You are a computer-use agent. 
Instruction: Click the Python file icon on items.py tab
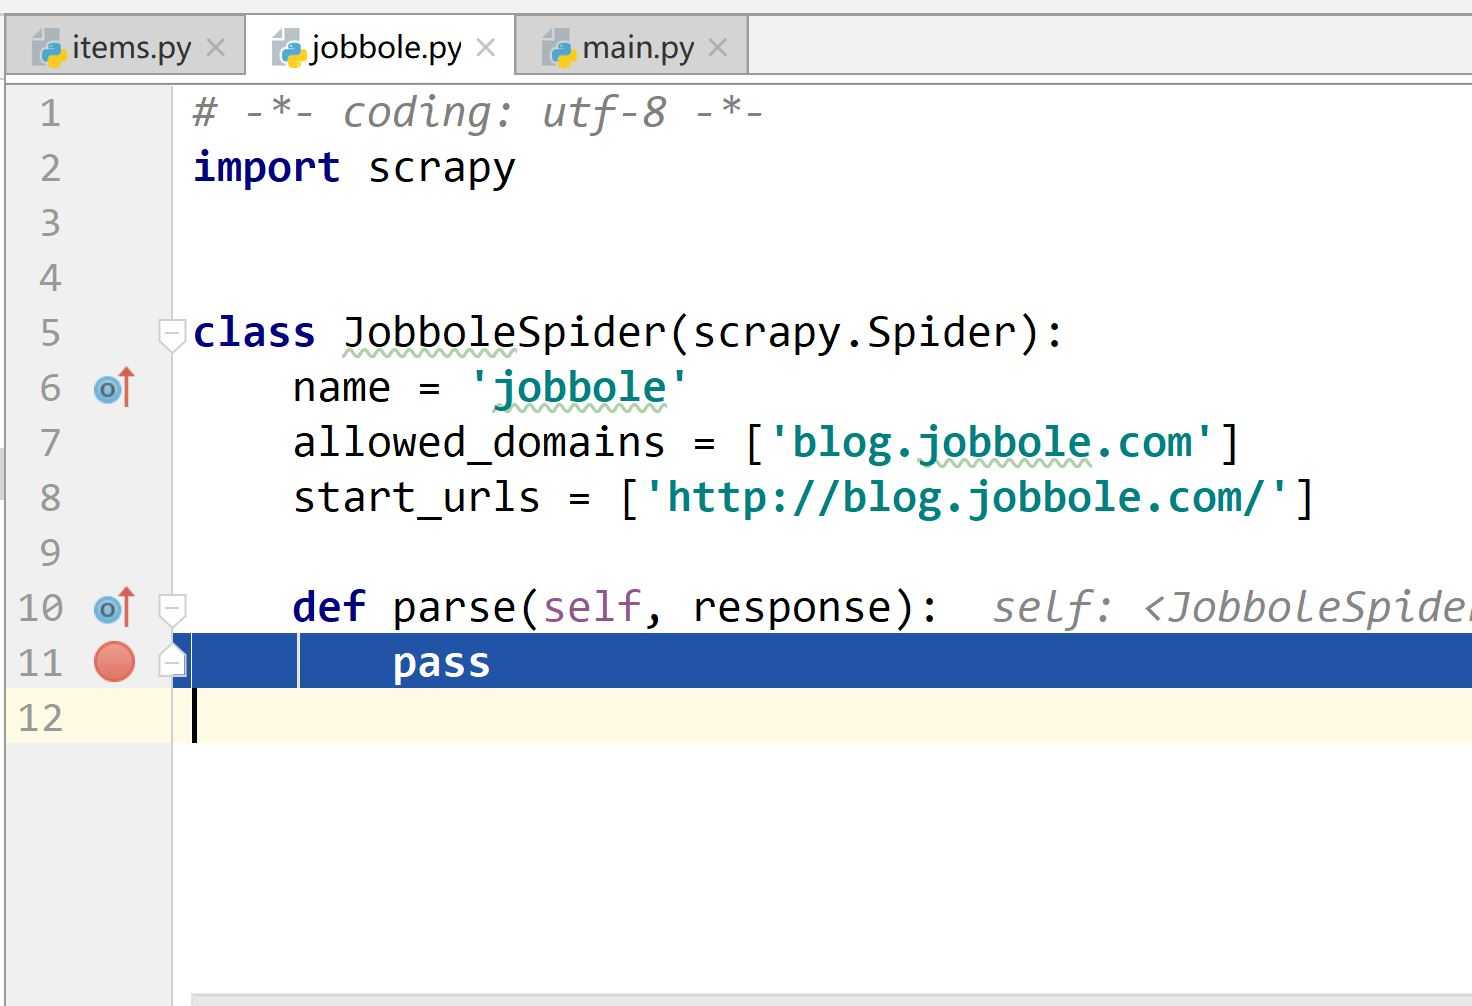point(48,48)
